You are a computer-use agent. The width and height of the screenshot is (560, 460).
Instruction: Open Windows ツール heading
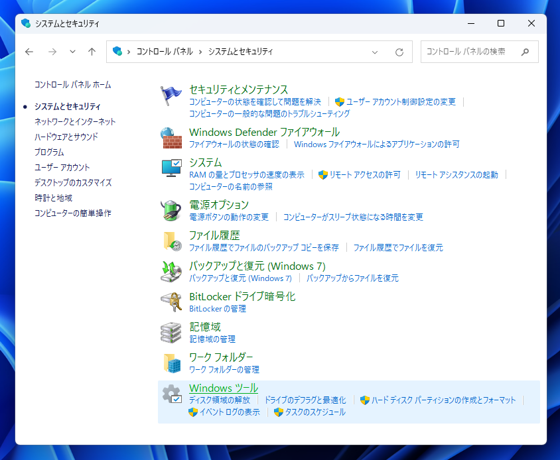(224, 388)
